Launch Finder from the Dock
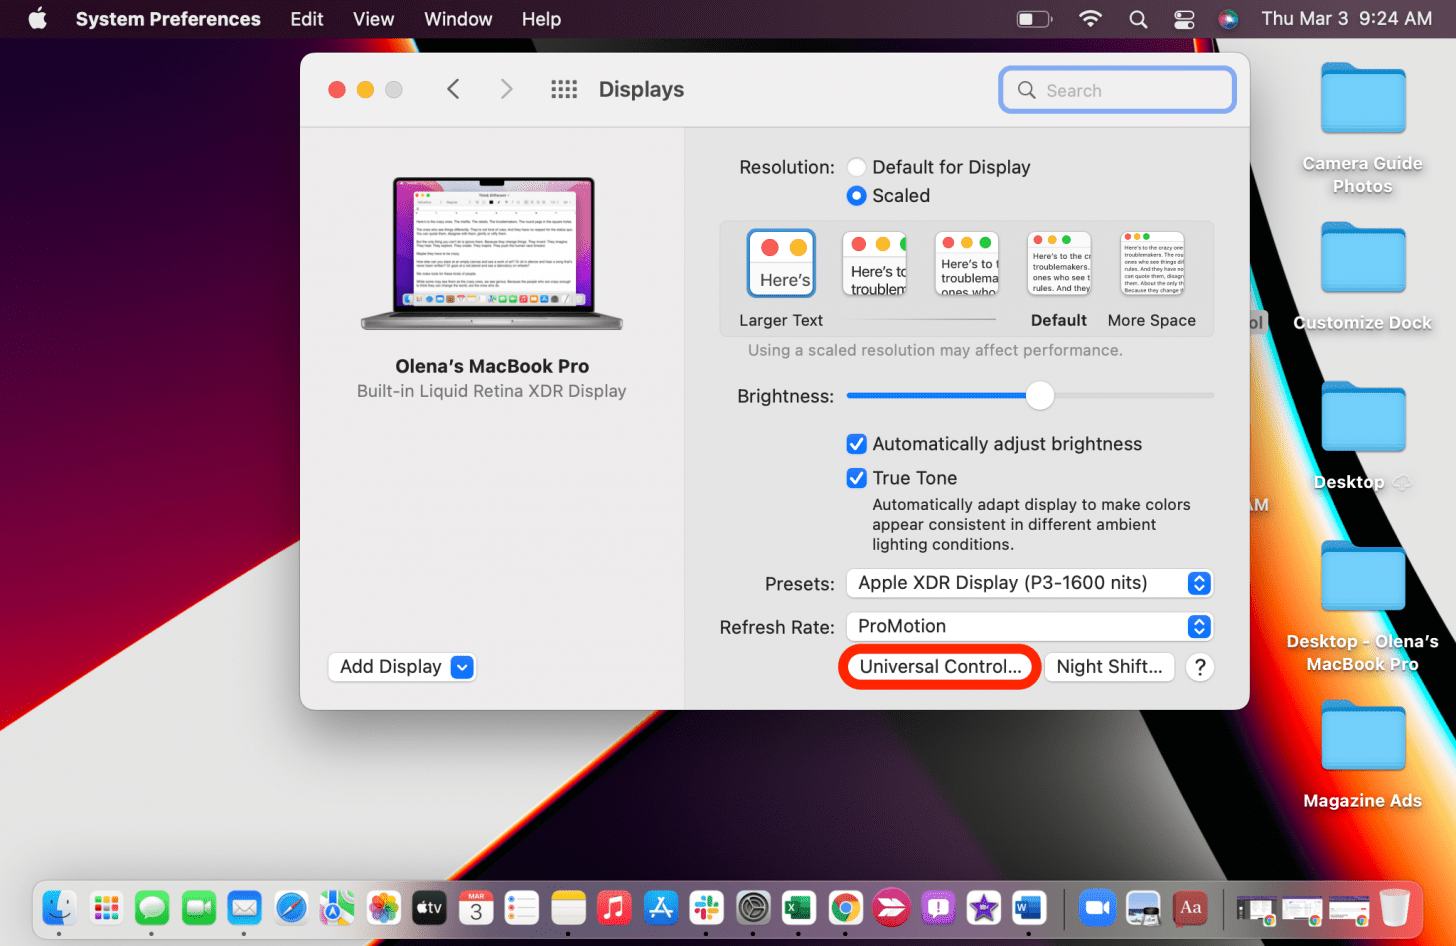Screen dimensions: 1456x946 point(60,908)
